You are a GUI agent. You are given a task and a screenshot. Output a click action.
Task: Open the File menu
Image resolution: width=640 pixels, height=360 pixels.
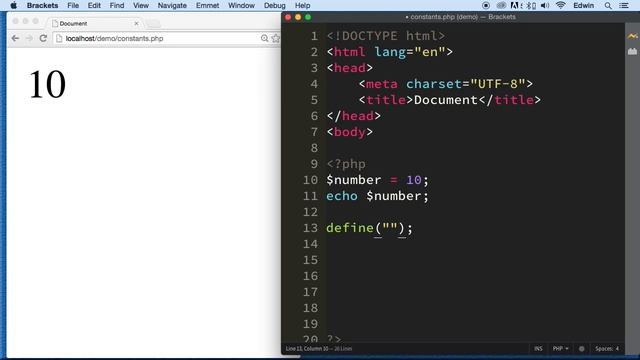[73, 6]
